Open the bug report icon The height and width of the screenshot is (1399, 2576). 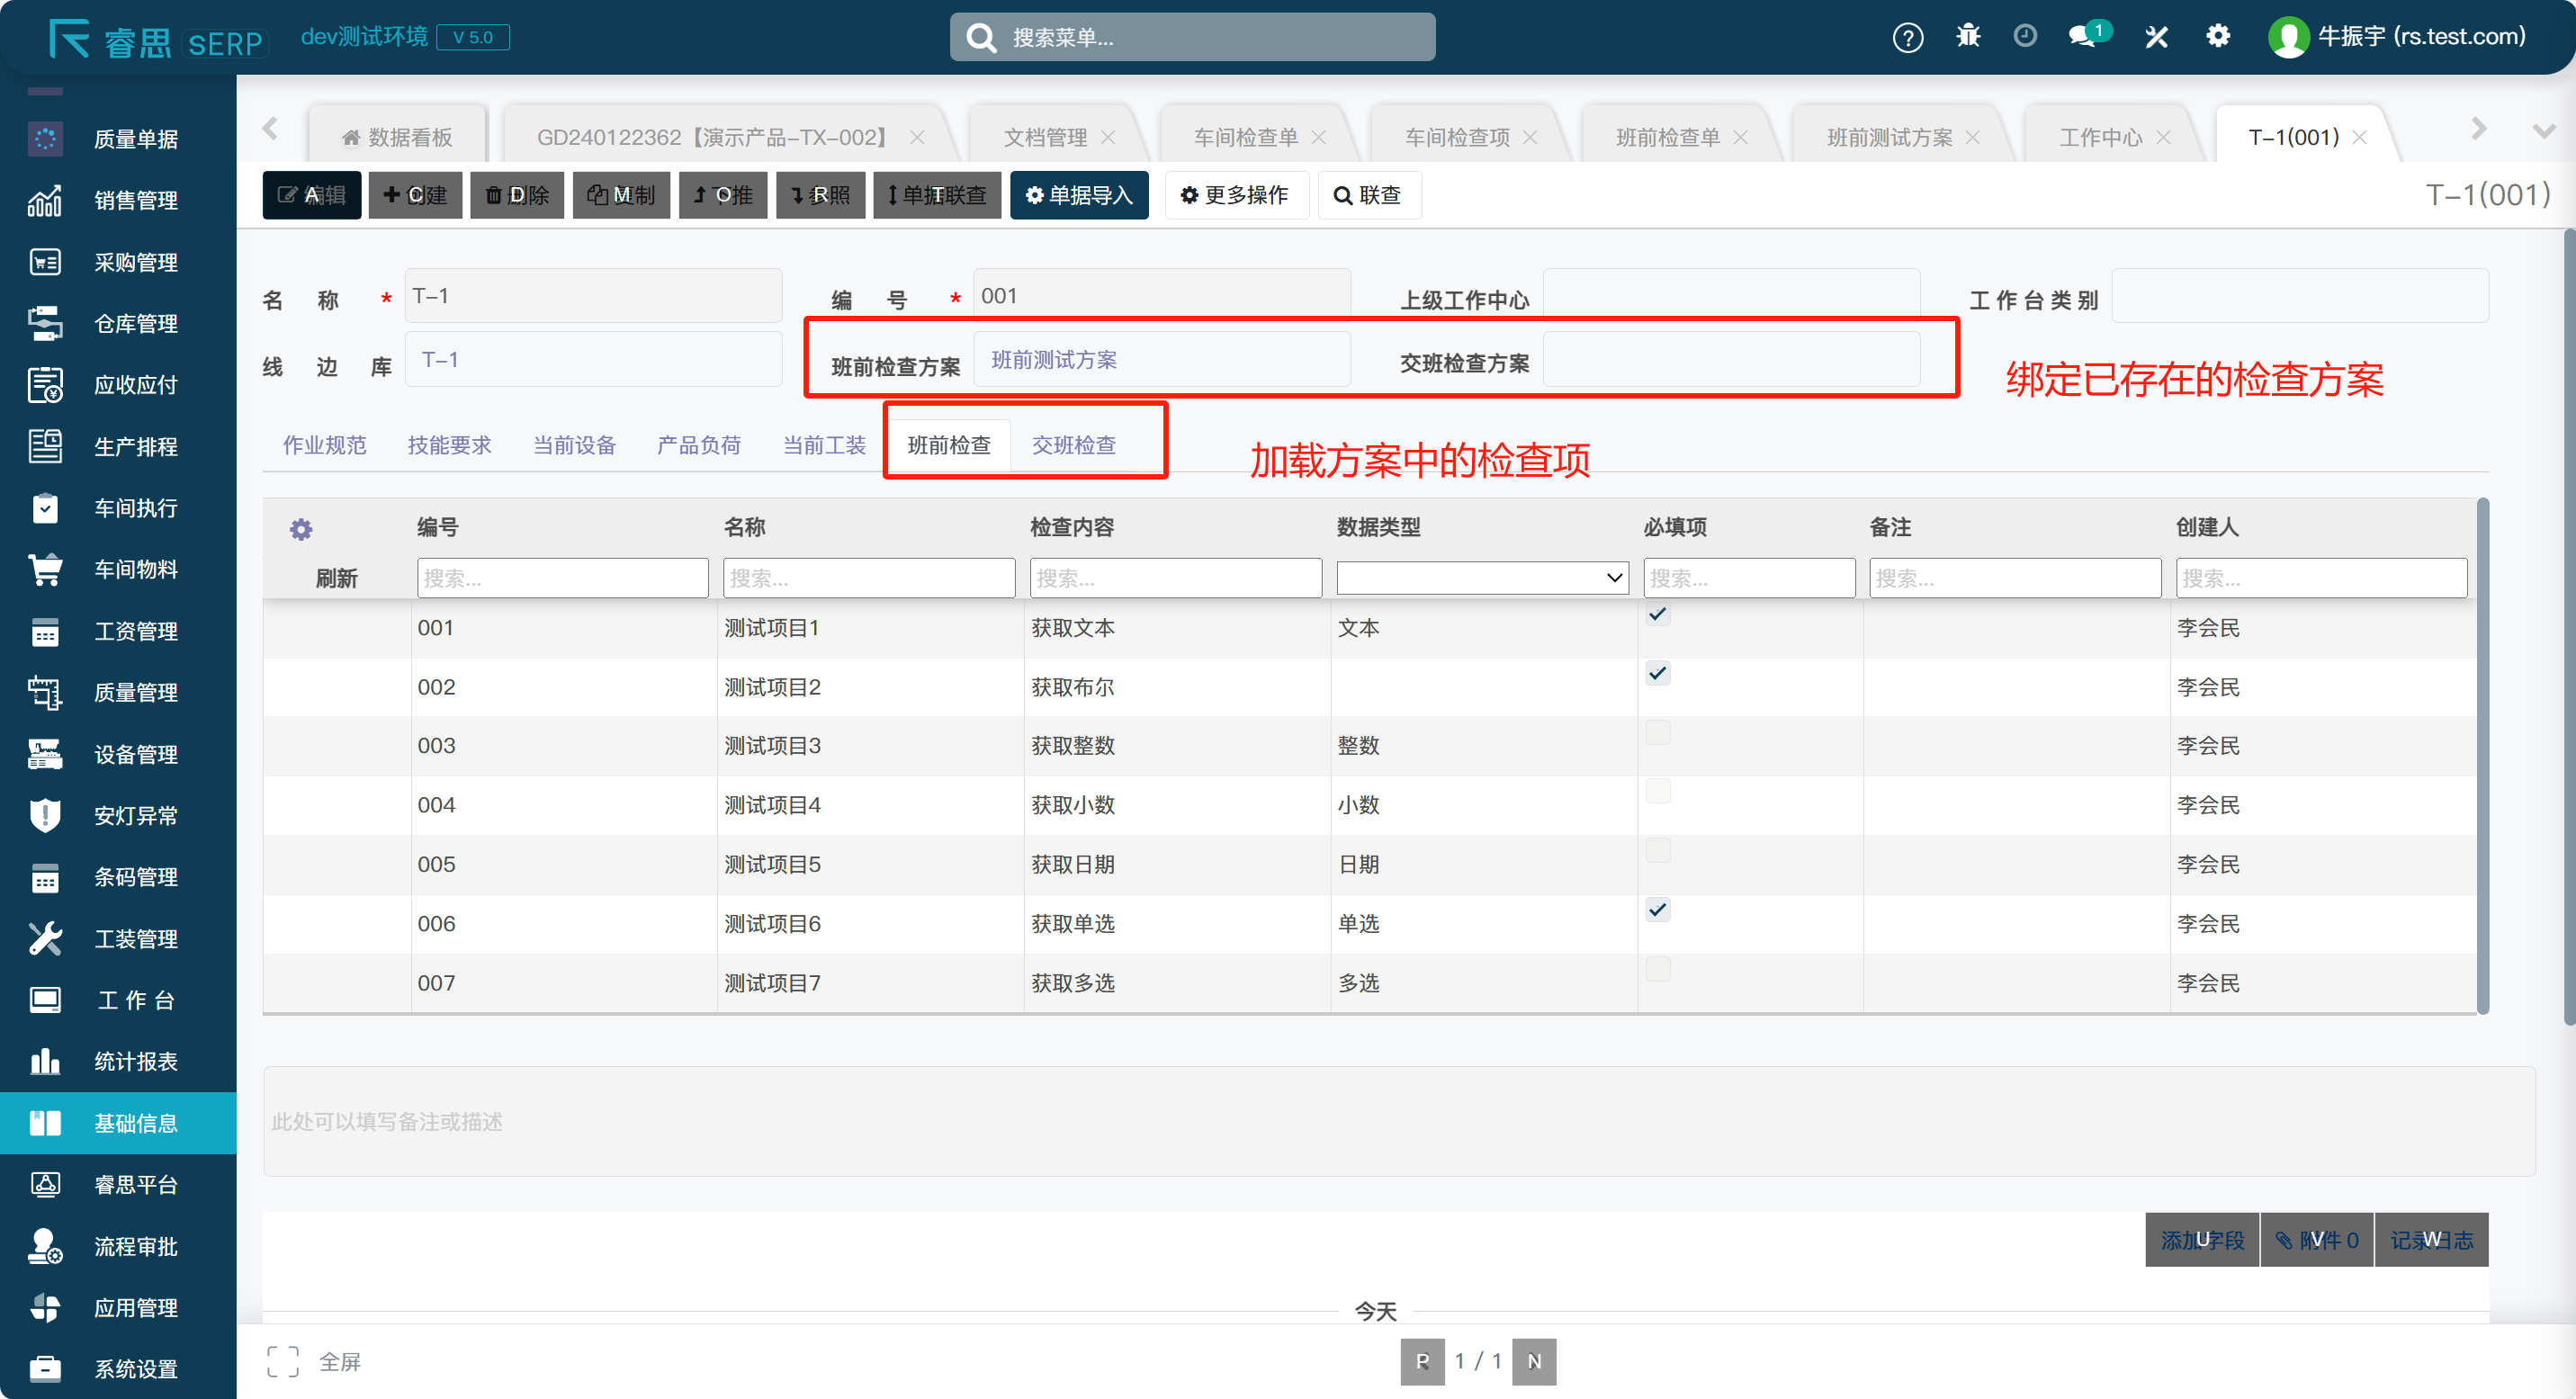click(1967, 37)
